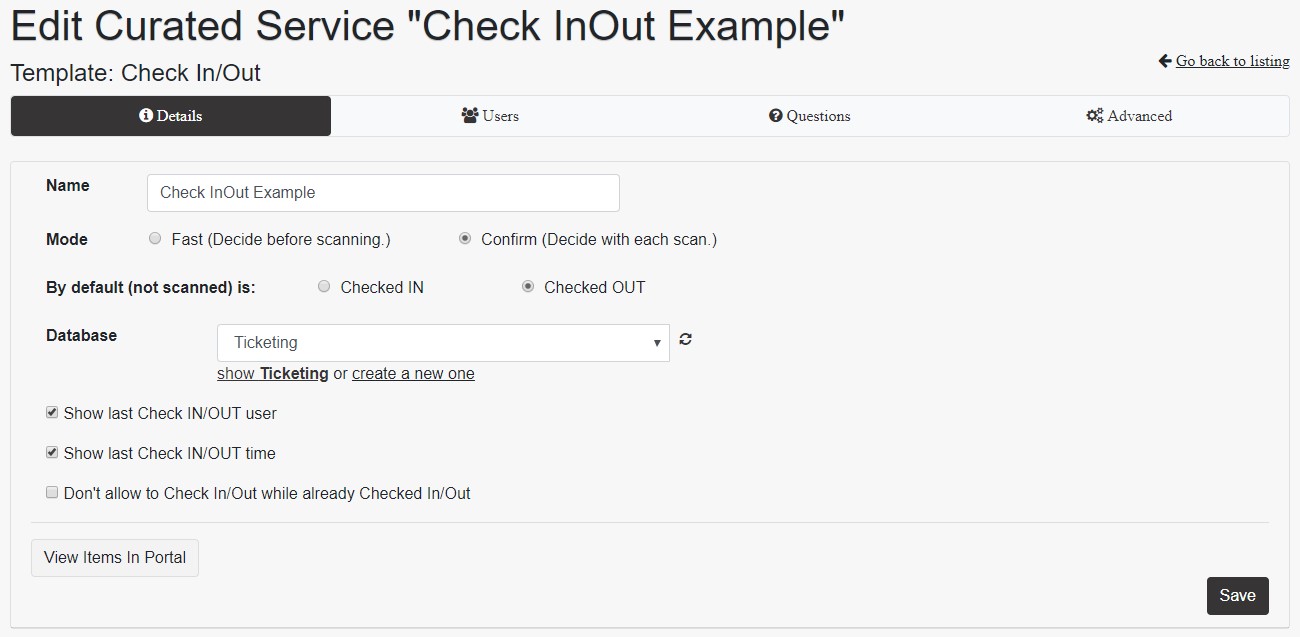
Task: Toggle Show last Check IN/OUT user checkbox
Action: coord(52,412)
